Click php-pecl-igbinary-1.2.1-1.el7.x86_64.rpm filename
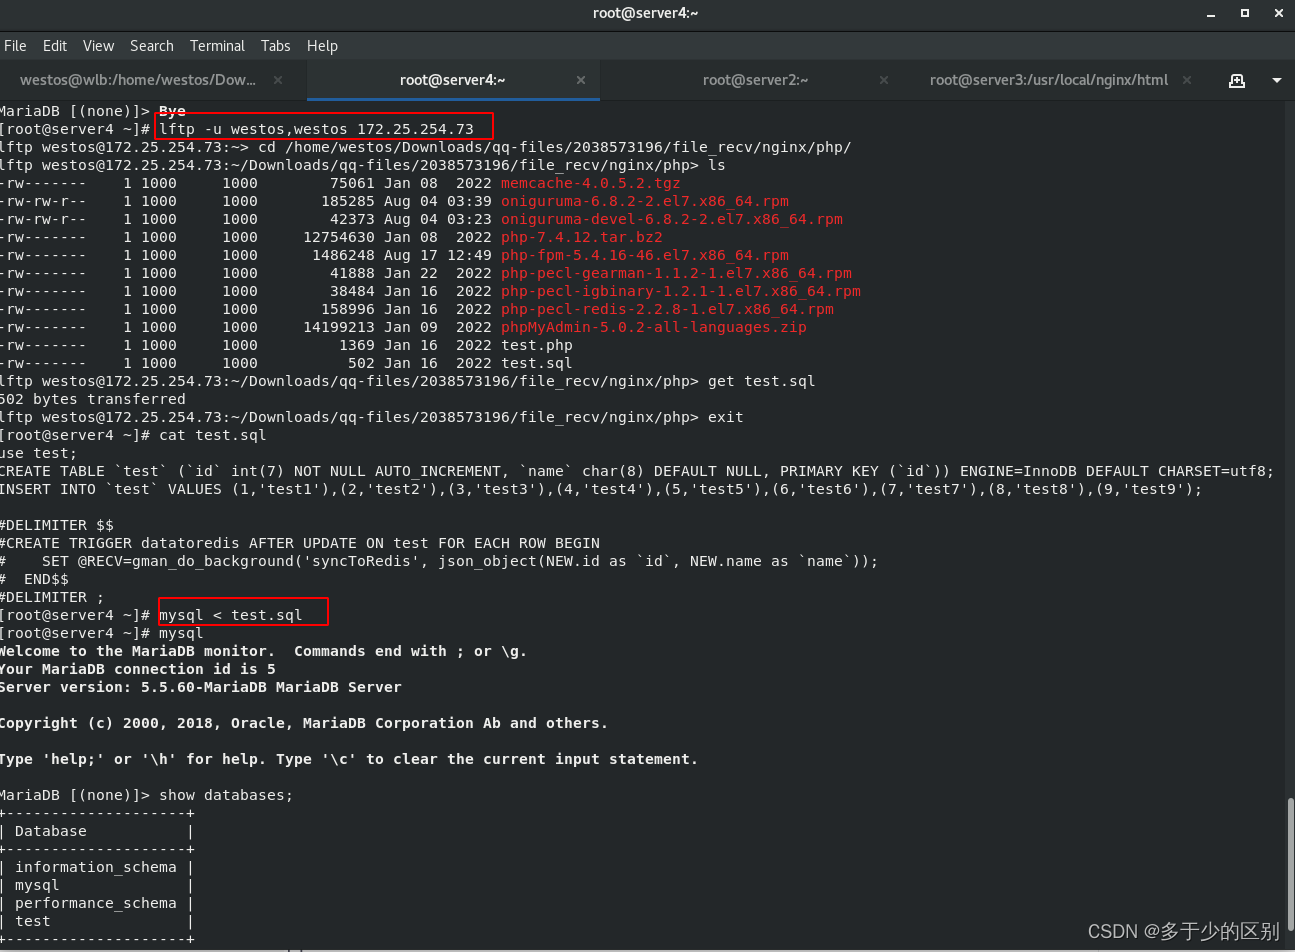Viewport: 1295px width, 952px height. (680, 291)
